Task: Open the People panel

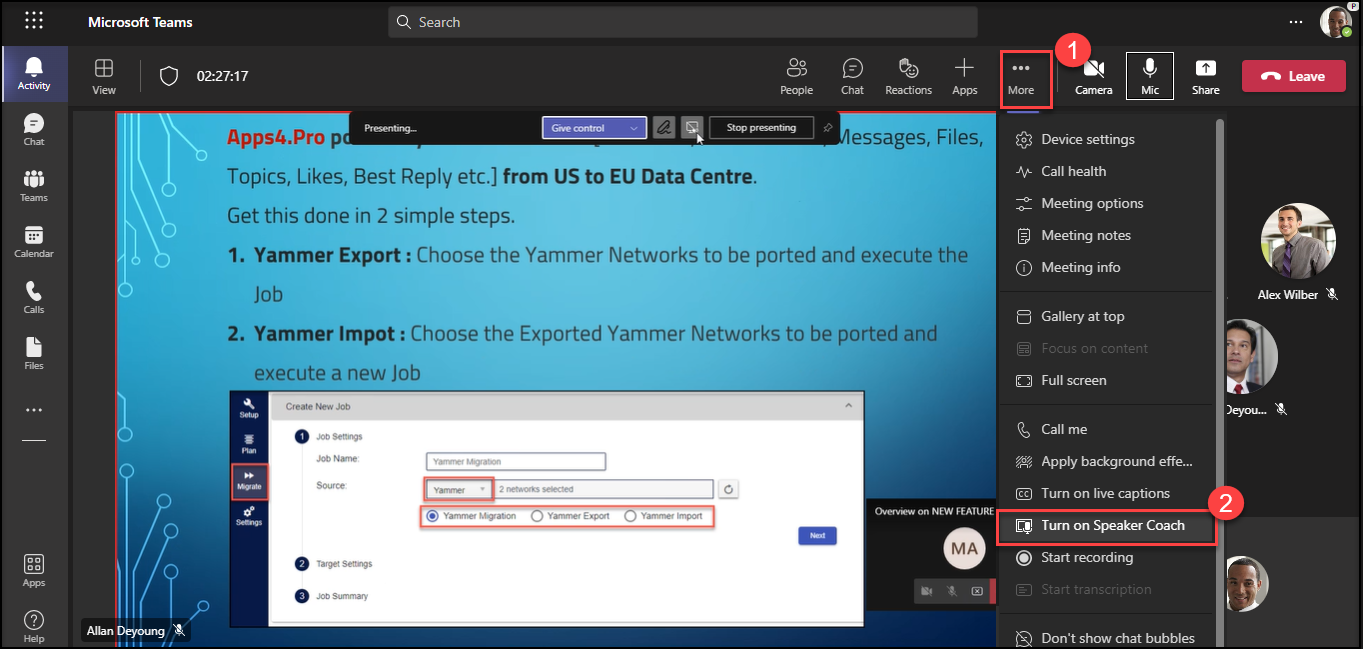Action: (x=796, y=76)
